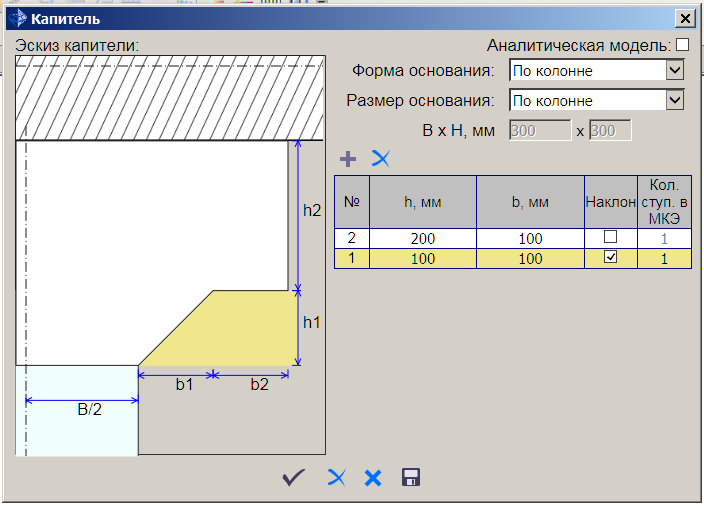Enable the Аналитическая модель checkbox
This screenshot has height=507, width=704.
[682, 45]
